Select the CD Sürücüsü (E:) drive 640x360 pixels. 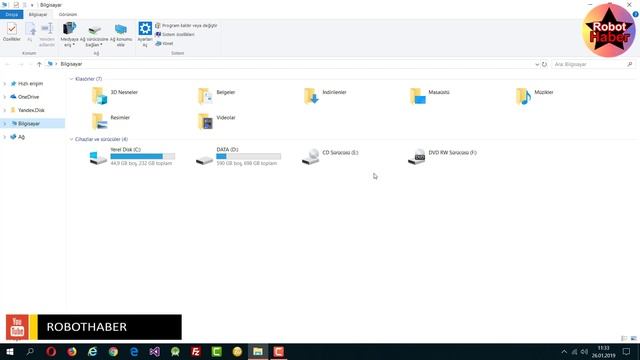(x=330, y=156)
